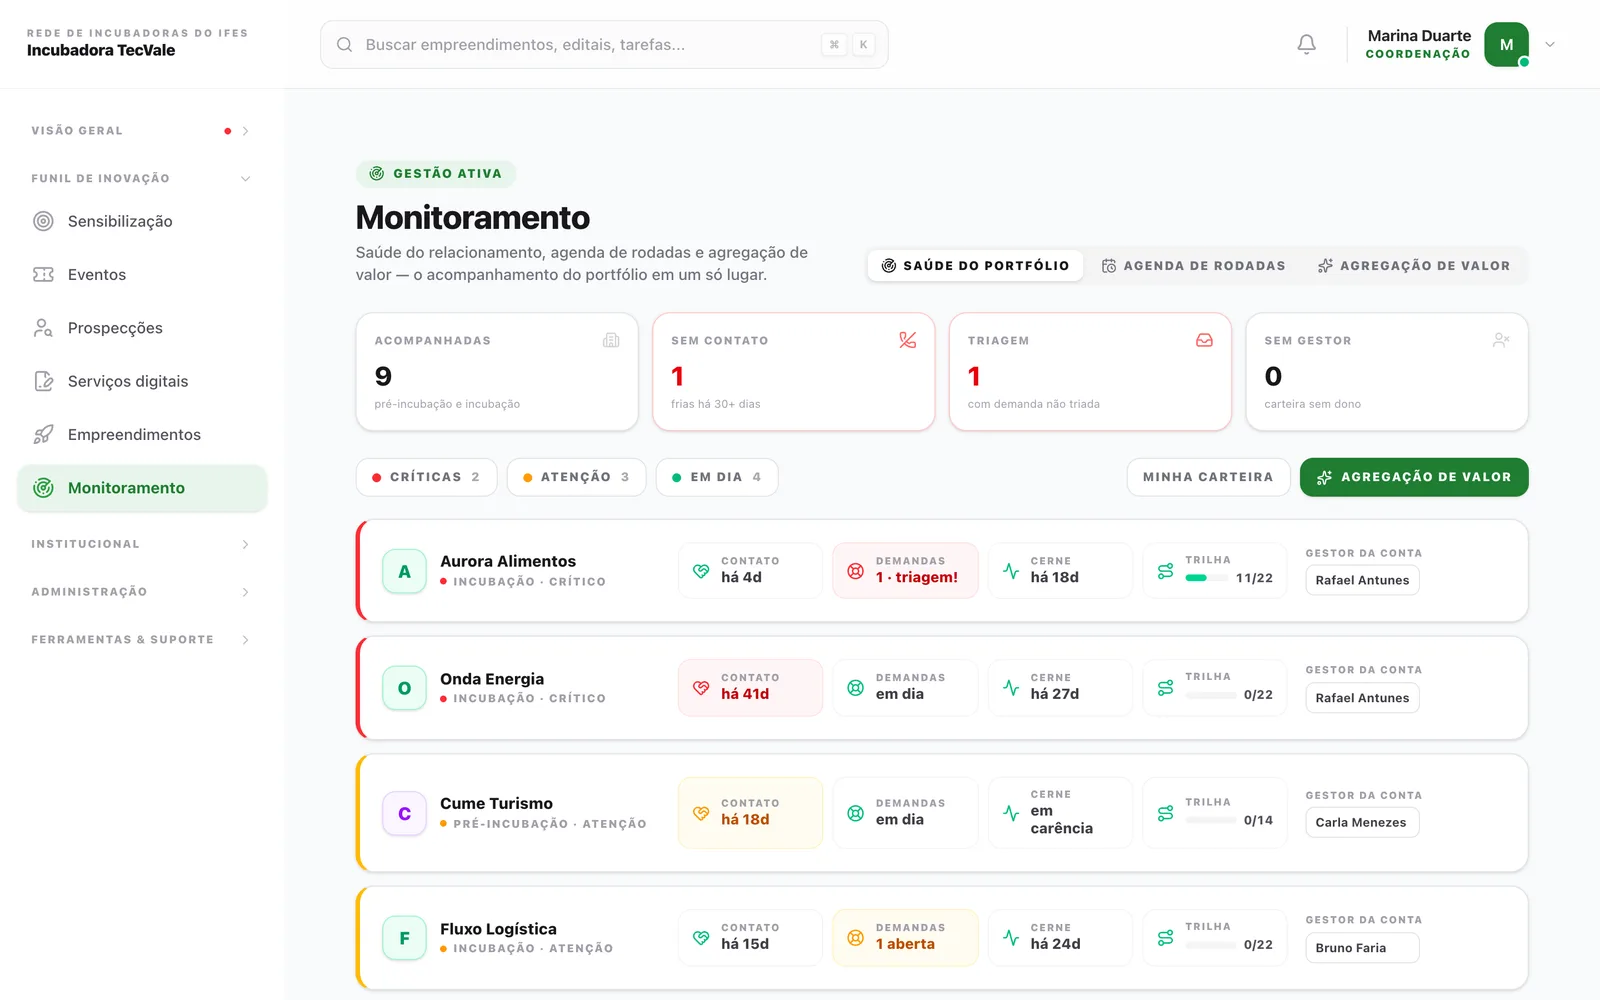Focus the Buscar empreendimentos search field
The height and width of the screenshot is (1000, 1600).
pos(604,44)
